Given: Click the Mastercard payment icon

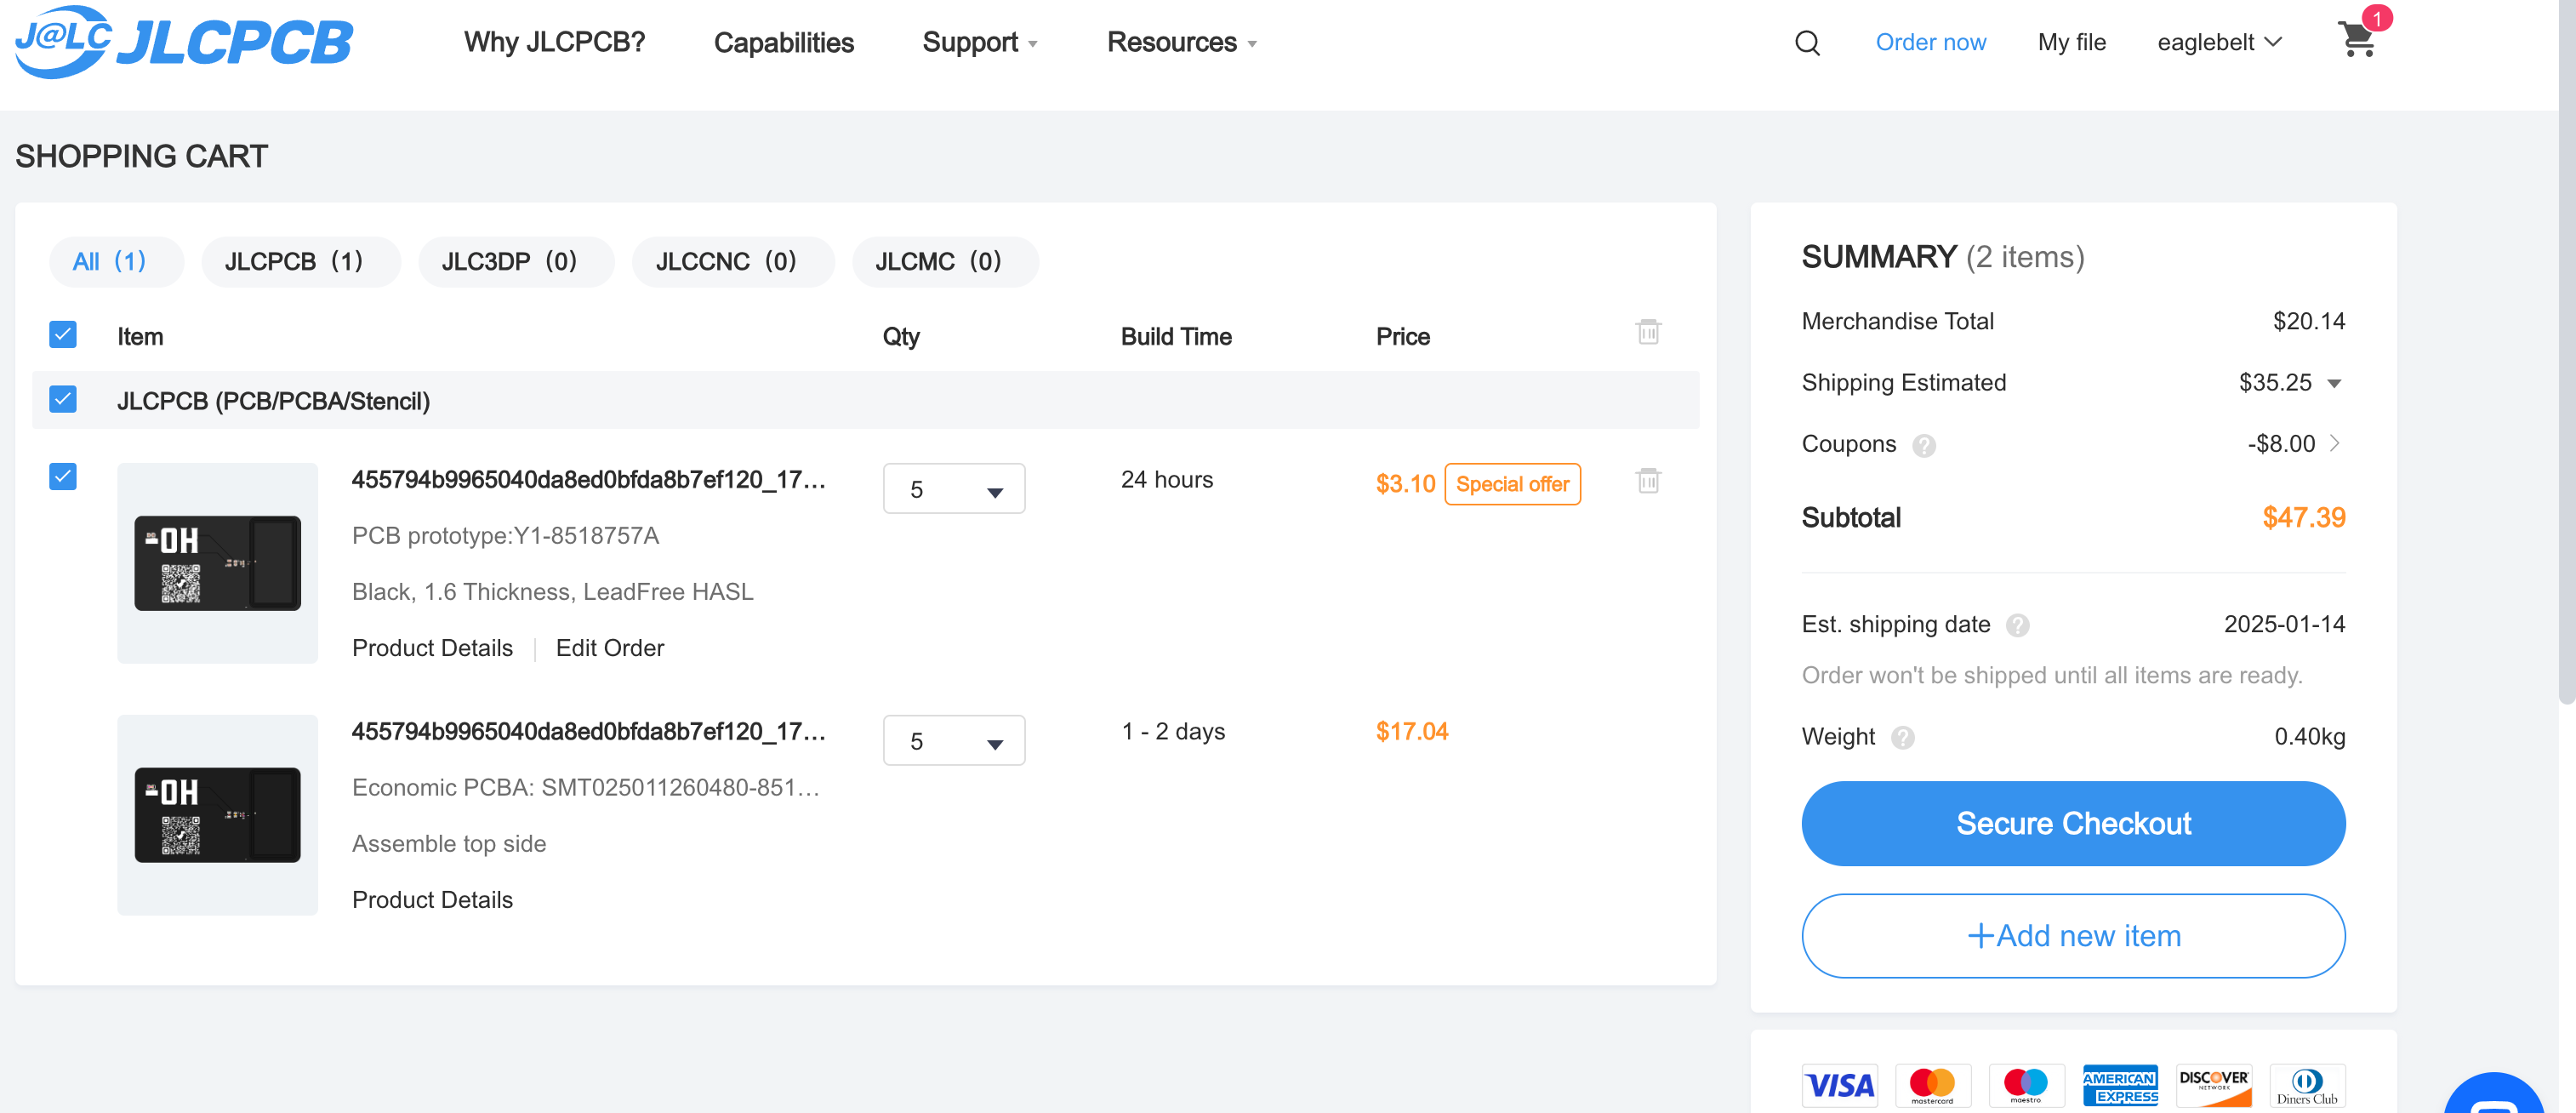Looking at the screenshot, I should click(1932, 1086).
